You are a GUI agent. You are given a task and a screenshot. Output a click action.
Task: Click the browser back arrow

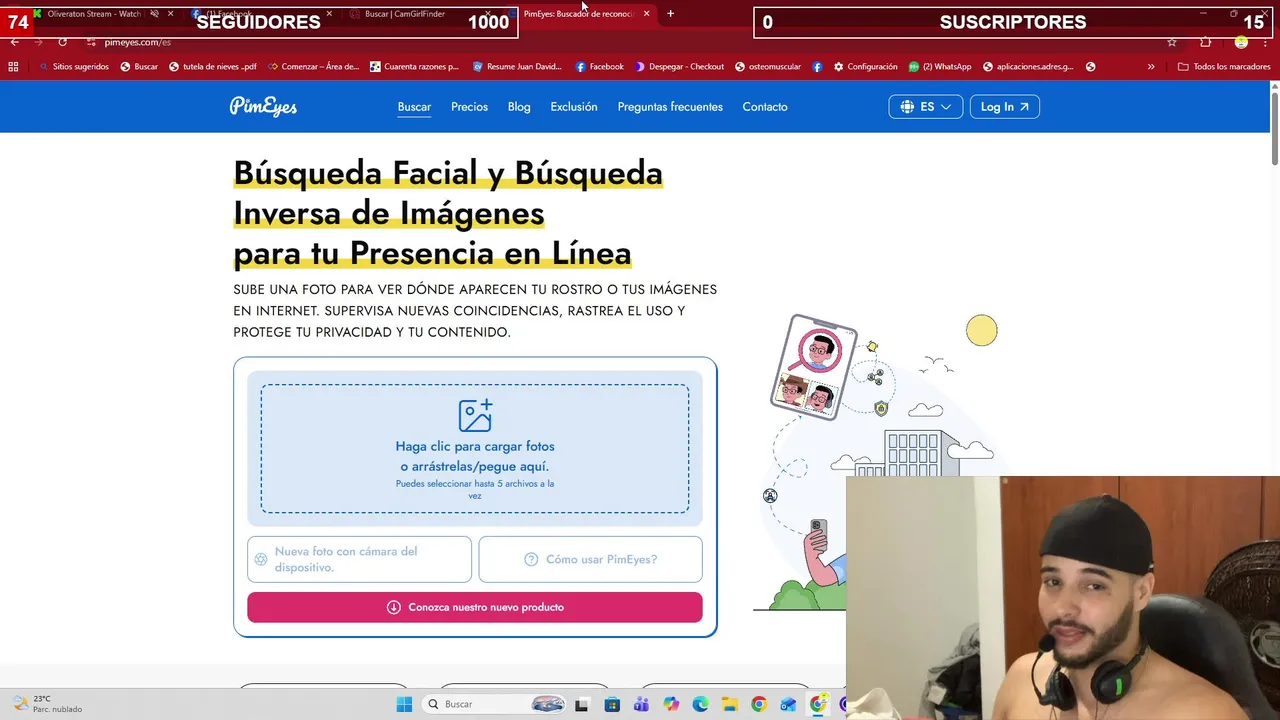(14, 42)
